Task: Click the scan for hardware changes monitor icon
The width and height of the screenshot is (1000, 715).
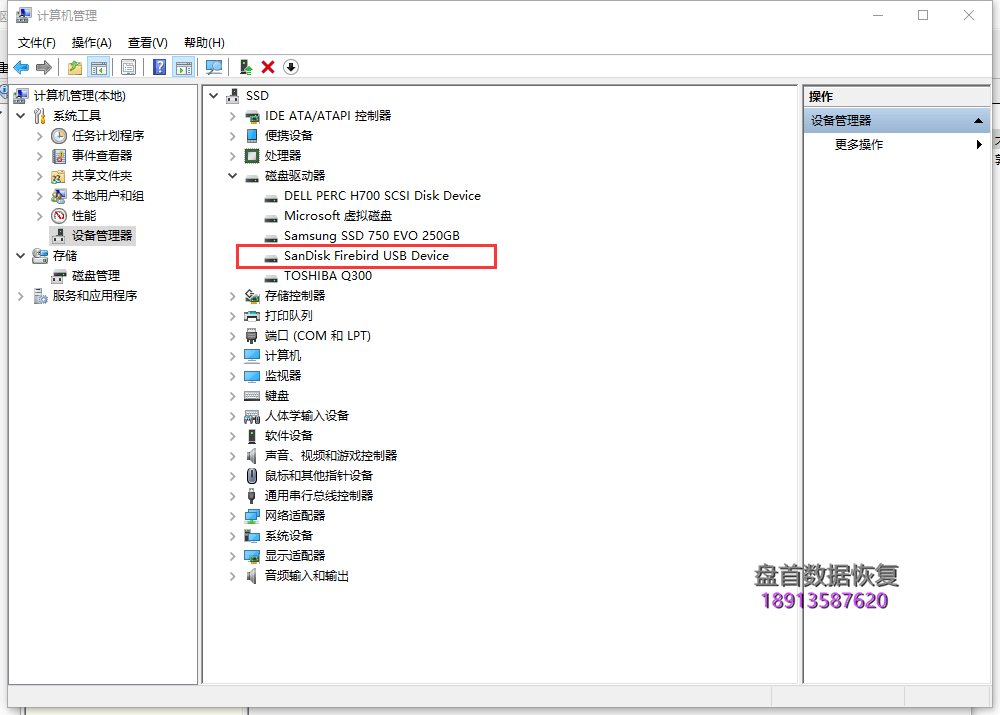Action: click(214, 67)
